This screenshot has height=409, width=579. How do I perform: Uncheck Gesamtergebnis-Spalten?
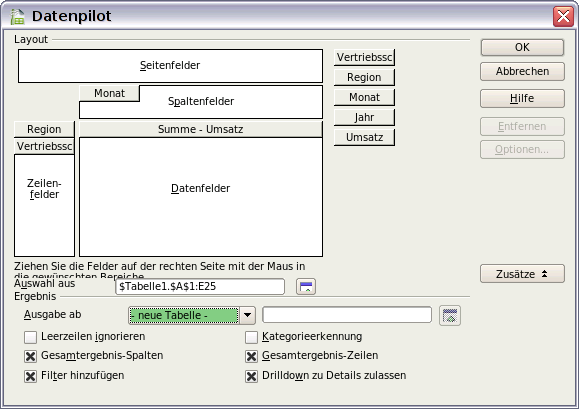30,356
